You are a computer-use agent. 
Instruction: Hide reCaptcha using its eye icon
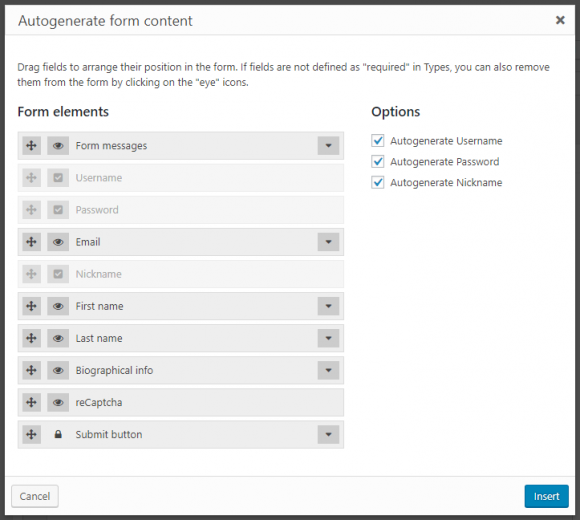pyautogui.click(x=58, y=402)
